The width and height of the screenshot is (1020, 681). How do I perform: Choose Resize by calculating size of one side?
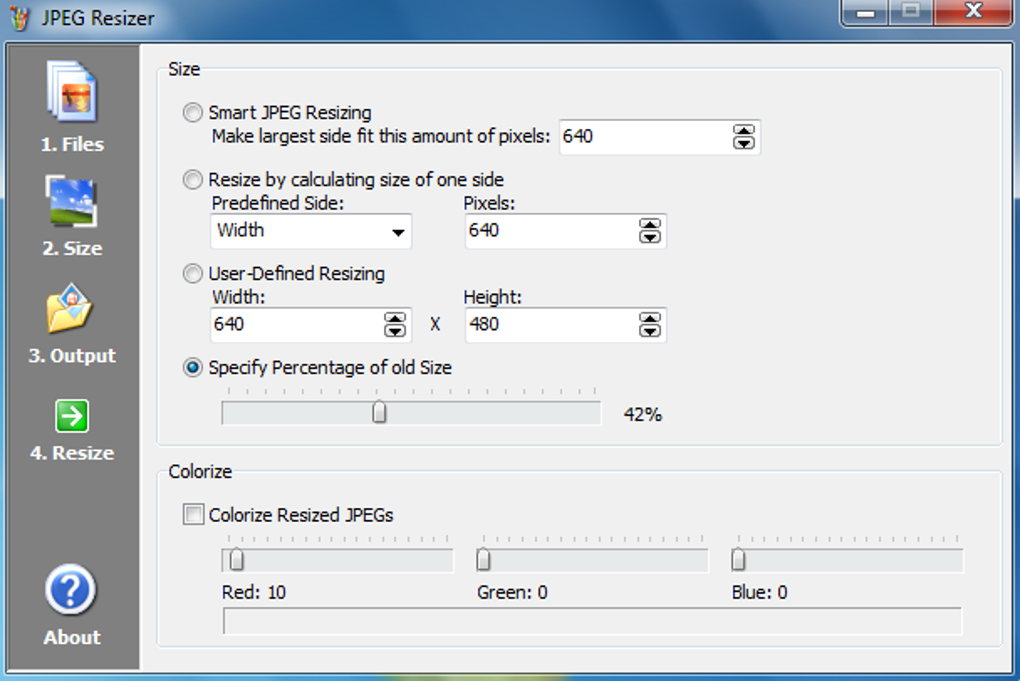(x=192, y=180)
